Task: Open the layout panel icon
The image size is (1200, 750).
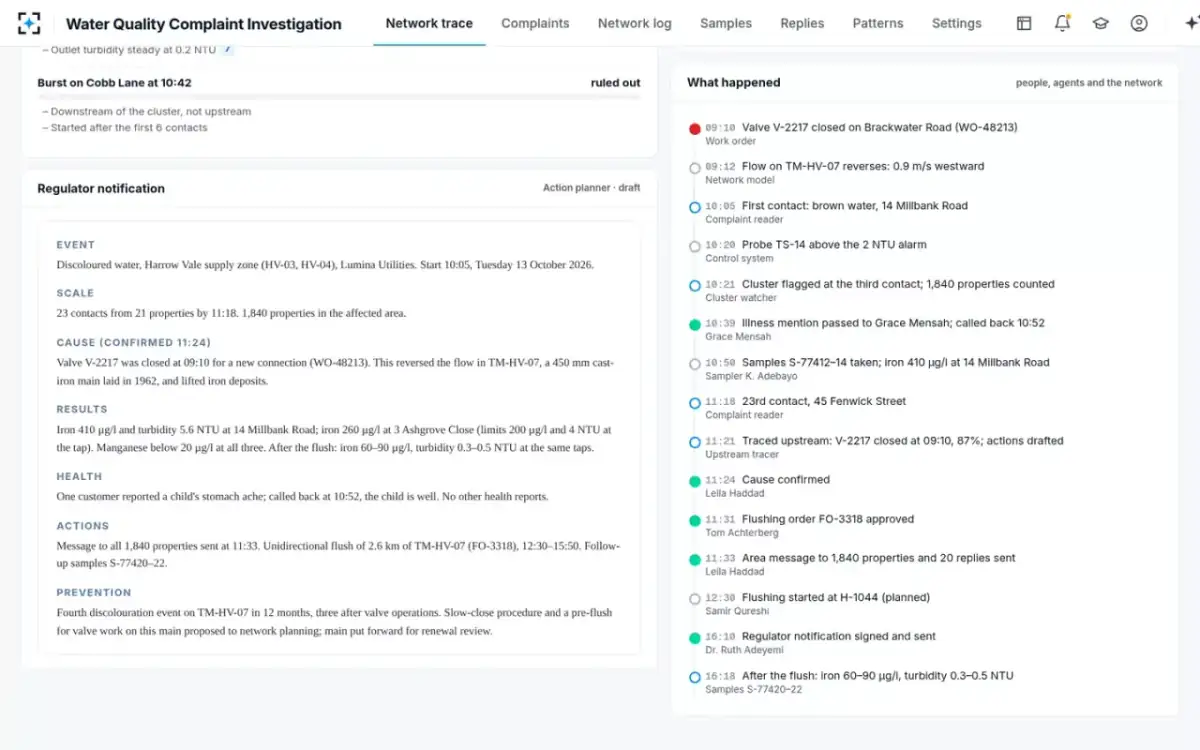Action: click(1024, 23)
